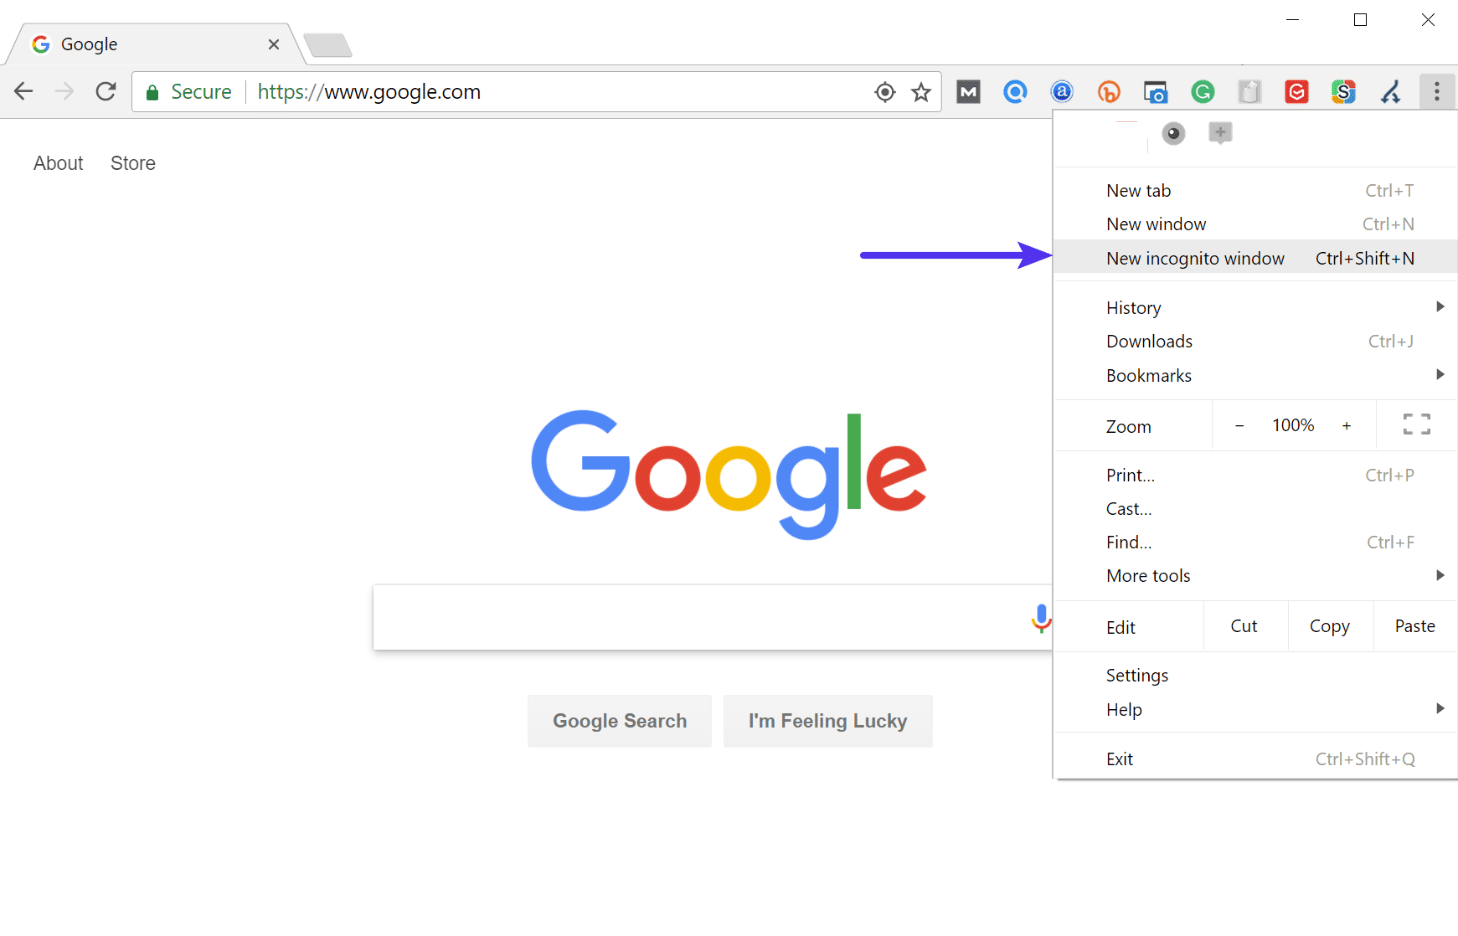This screenshot has width=1458, height=936.
Task: Choose New incognito window
Action: [1256, 258]
